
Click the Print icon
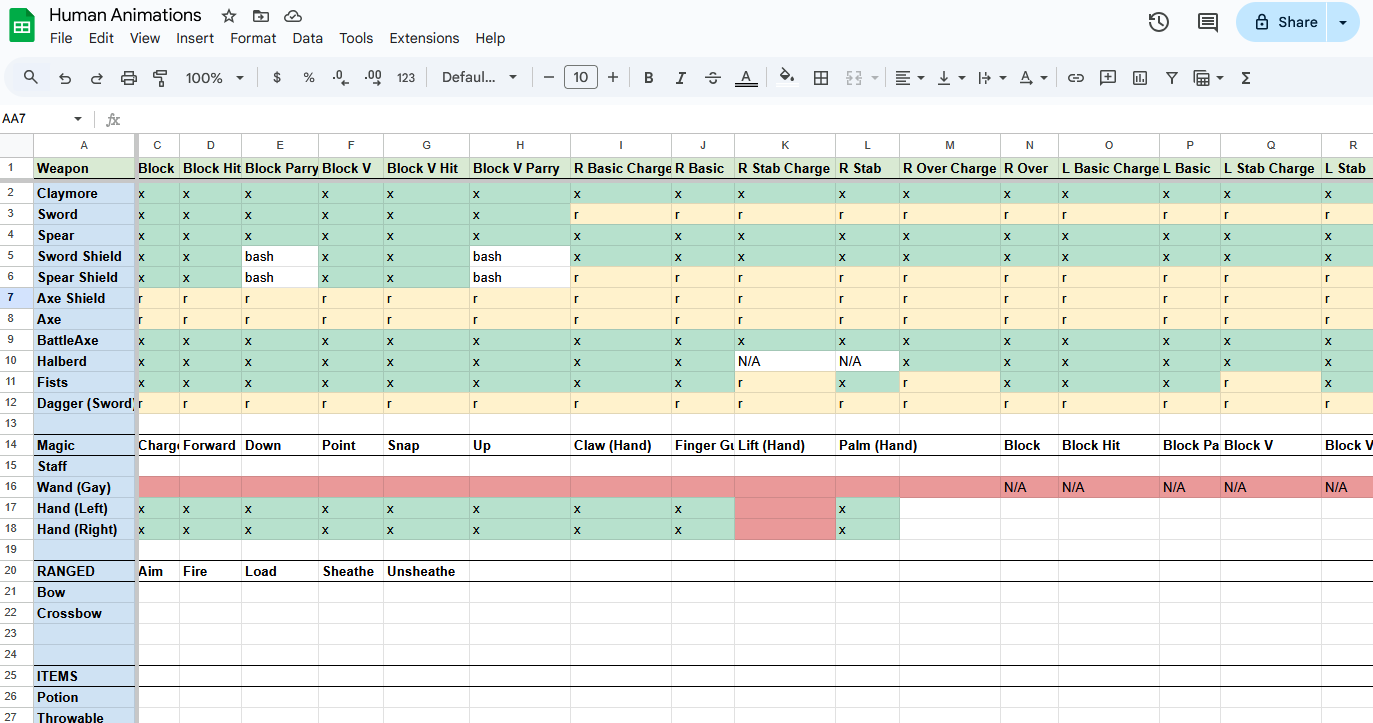(129, 77)
